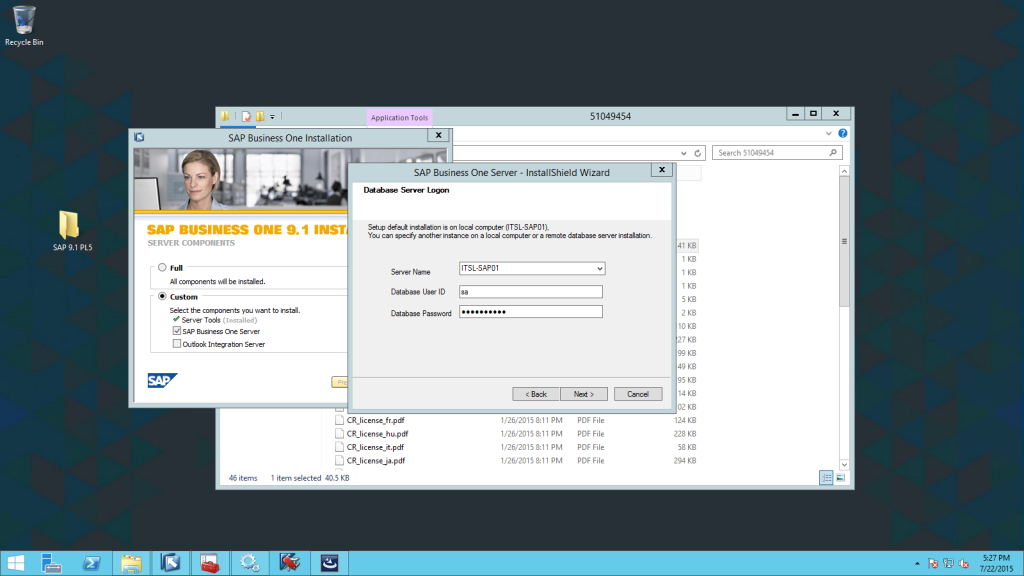
Task: Click the 228 KB size cell
Action: [684, 434]
